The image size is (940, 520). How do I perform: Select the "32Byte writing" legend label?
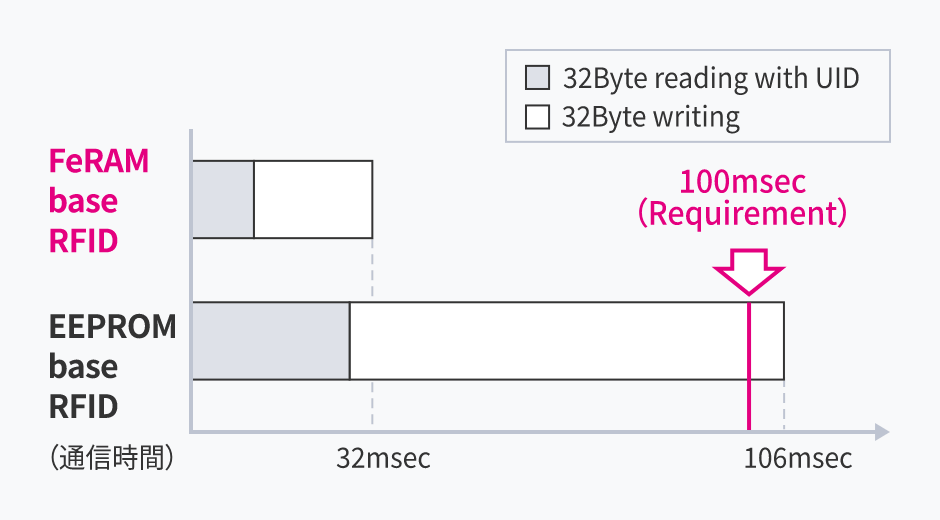650,117
